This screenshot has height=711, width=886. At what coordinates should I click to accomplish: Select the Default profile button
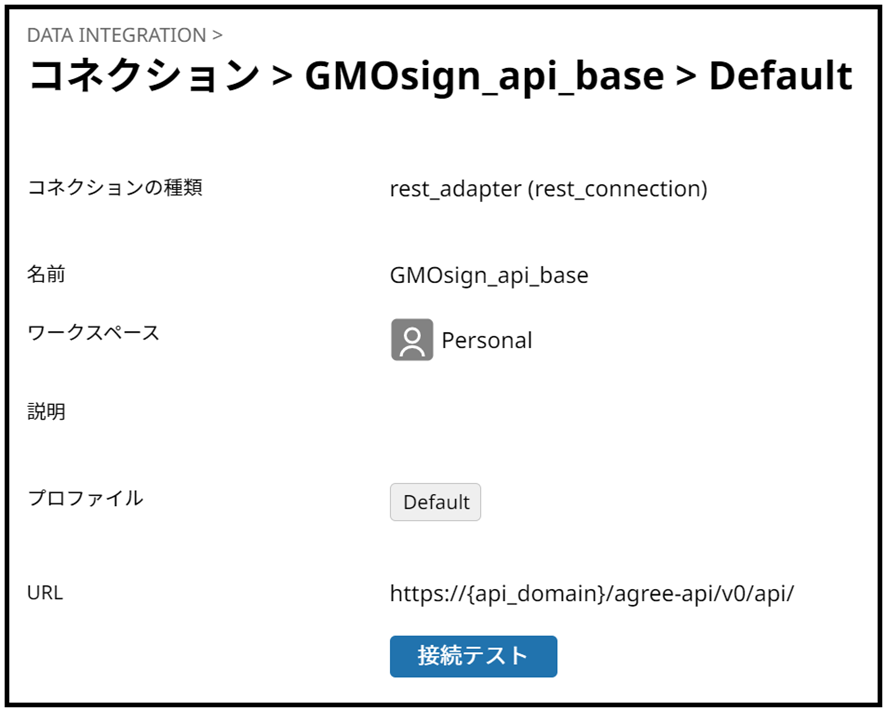[435, 502]
